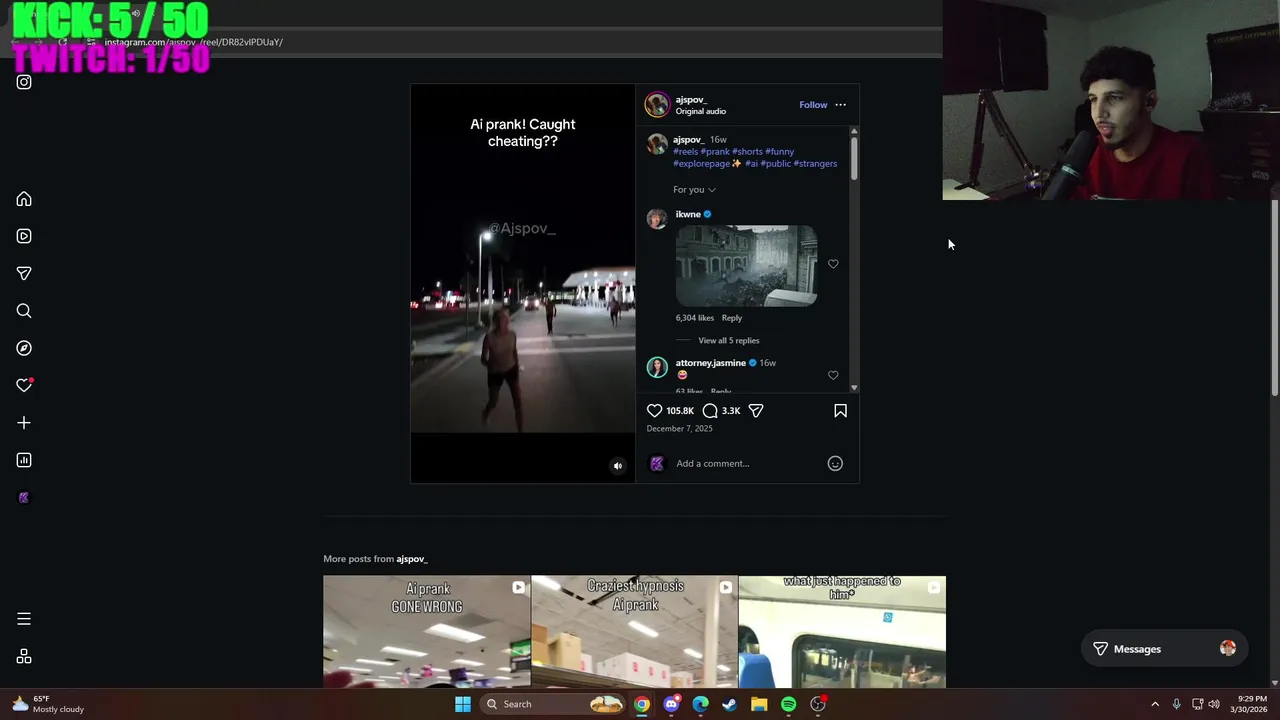The image size is (1280, 720).
Task: Open ikwne's profile from comment
Action: pyautogui.click(x=688, y=214)
